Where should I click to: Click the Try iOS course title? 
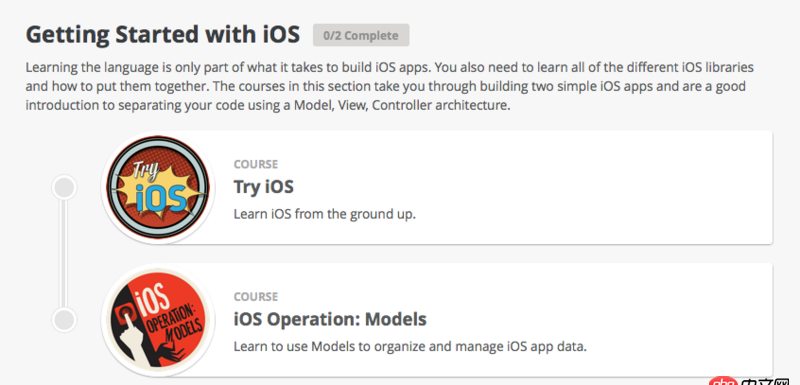264,187
